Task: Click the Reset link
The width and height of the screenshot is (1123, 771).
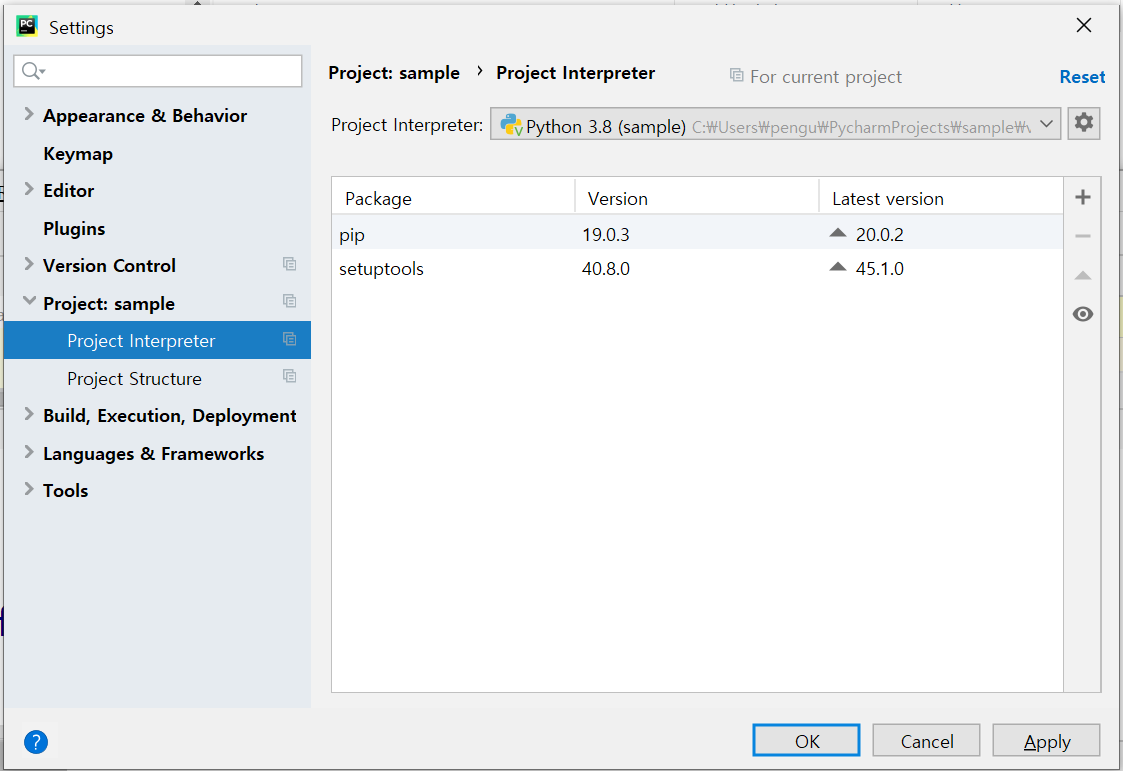Action: (x=1082, y=77)
